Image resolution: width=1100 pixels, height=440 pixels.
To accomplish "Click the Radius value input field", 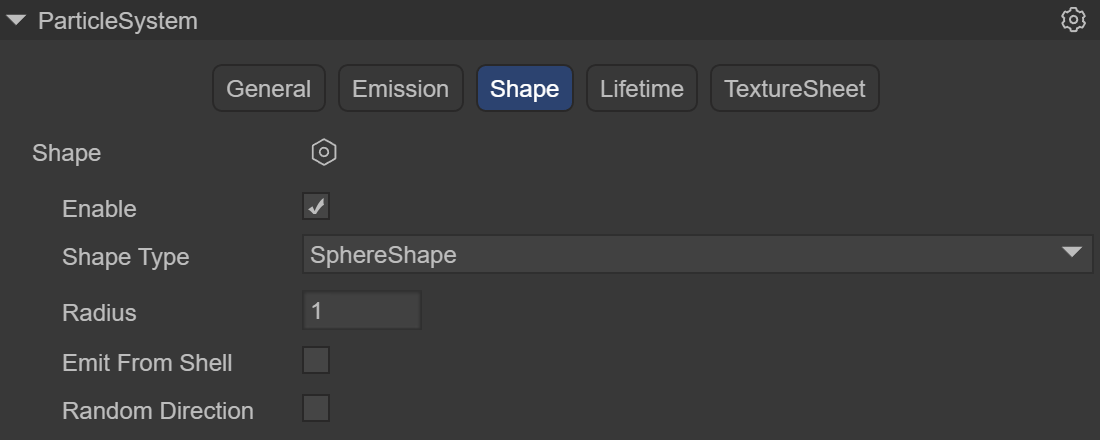I will pos(361,311).
